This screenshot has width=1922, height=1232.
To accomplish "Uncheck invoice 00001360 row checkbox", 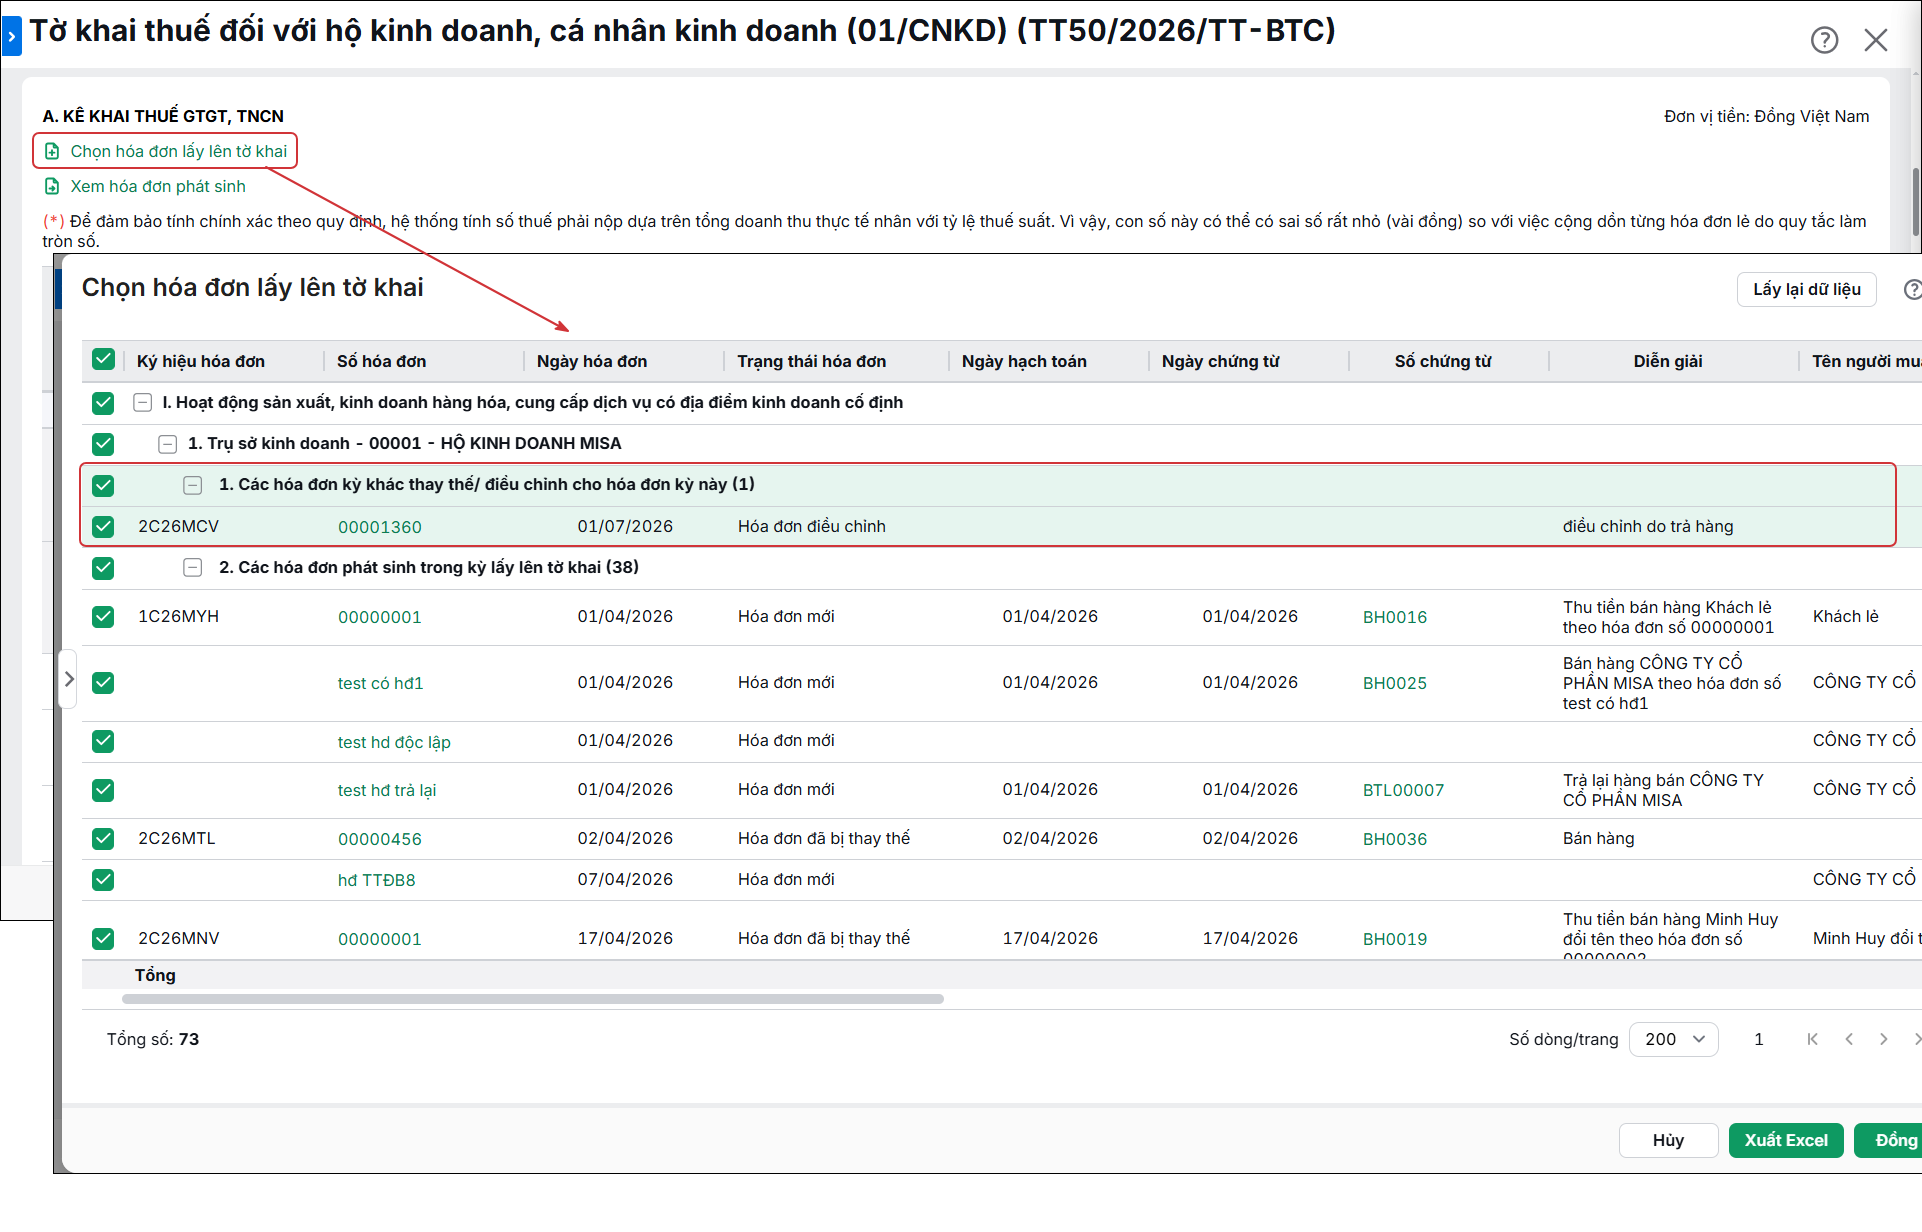I will pos(103,526).
